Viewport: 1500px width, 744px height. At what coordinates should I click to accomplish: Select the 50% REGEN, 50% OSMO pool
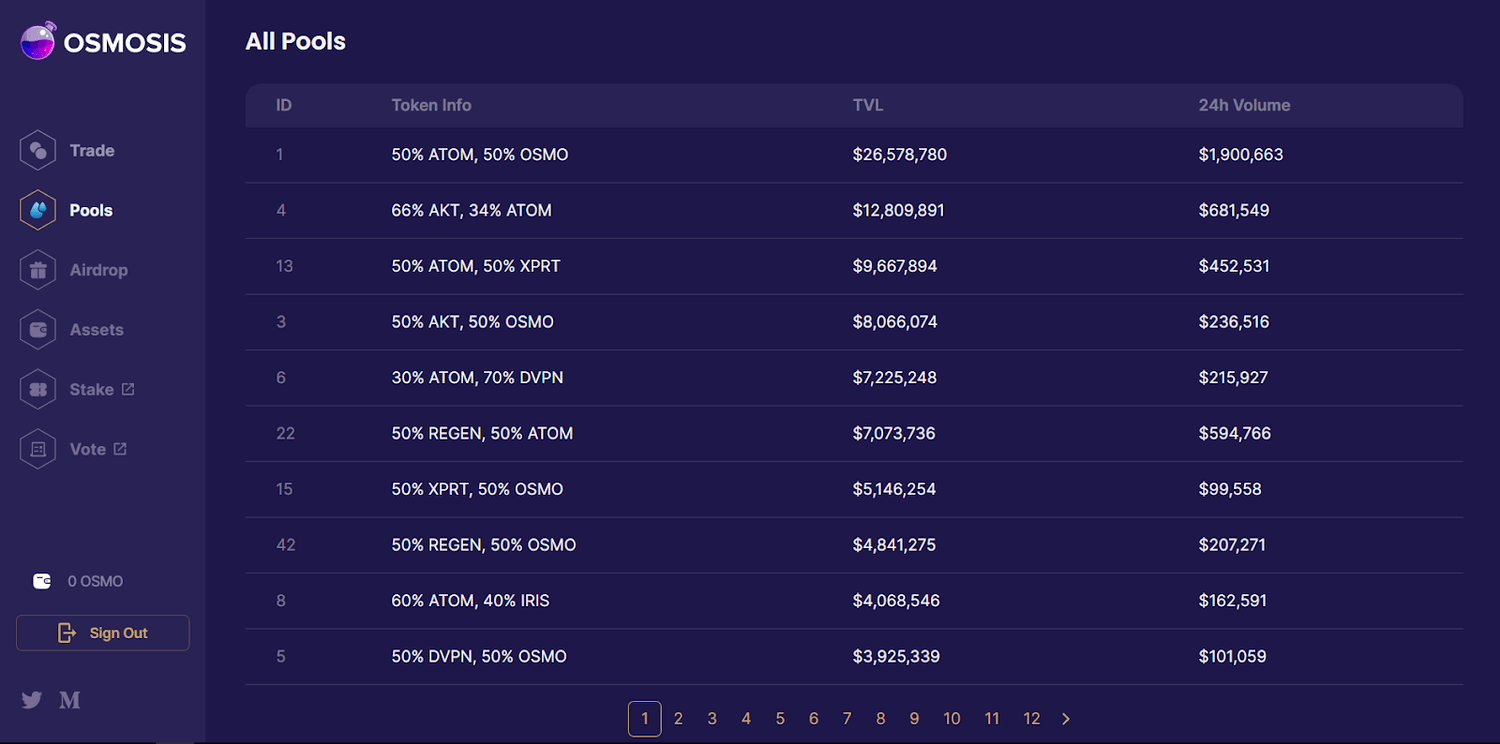tap(854, 545)
